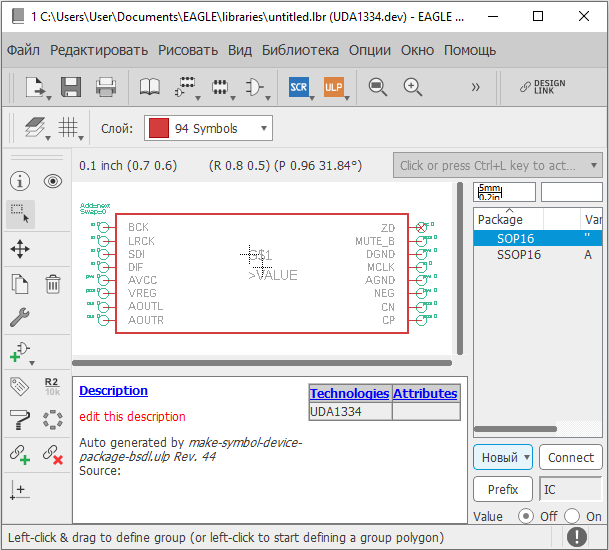The image size is (609, 550).
Task: Toggle the Show eye tool
Action: pyautogui.click(x=53, y=181)
